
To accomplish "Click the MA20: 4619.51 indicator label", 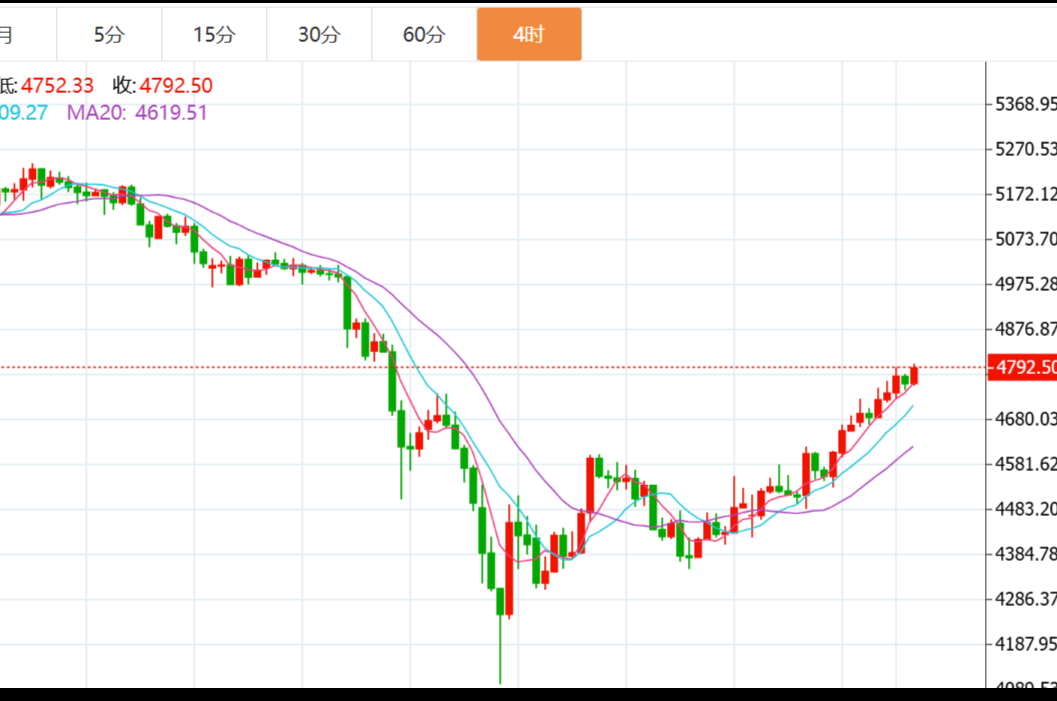I will tap(137, 113).
